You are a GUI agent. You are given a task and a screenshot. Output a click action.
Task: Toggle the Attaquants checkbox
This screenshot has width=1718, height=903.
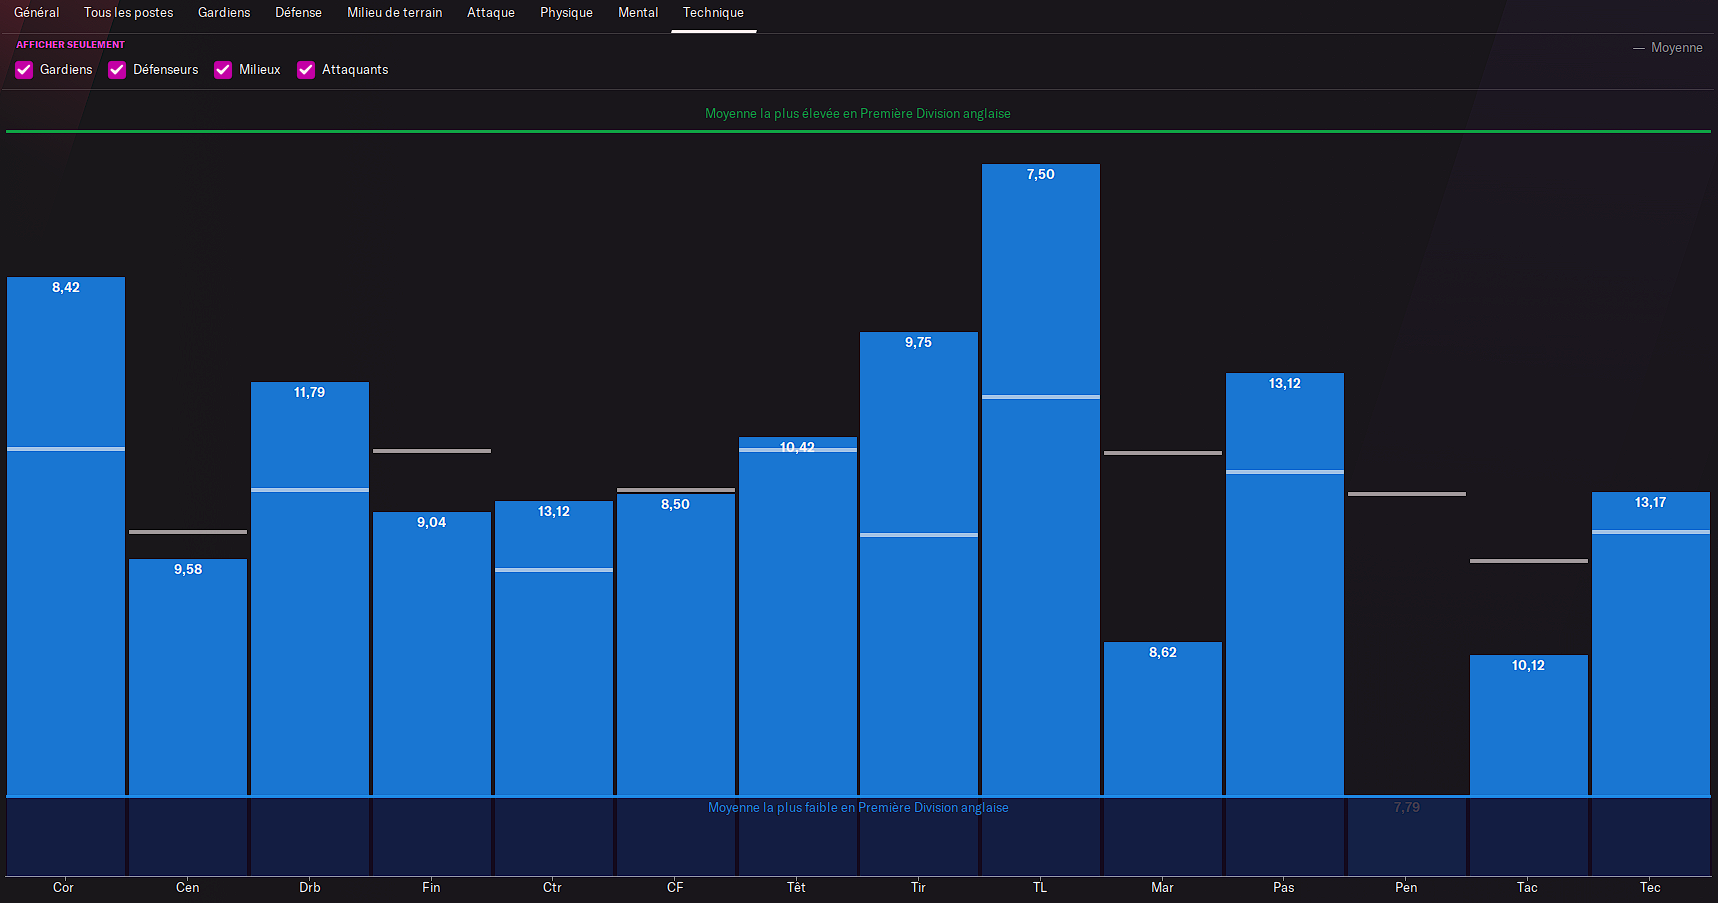click(306, 70)
